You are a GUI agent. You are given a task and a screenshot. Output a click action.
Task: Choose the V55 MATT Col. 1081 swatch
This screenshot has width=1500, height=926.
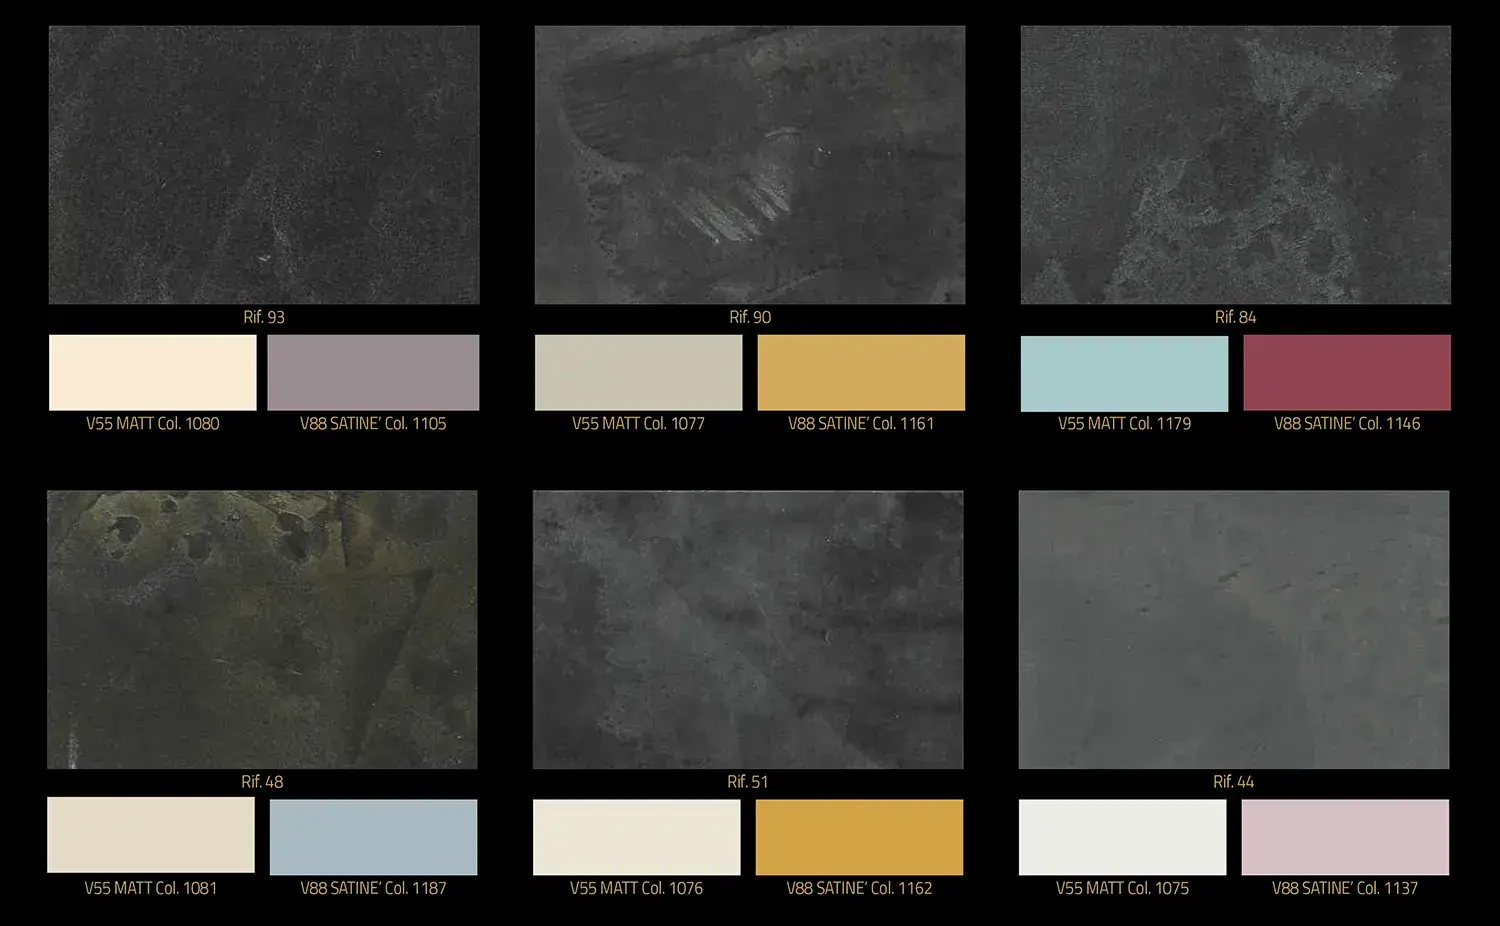(151, 835)
